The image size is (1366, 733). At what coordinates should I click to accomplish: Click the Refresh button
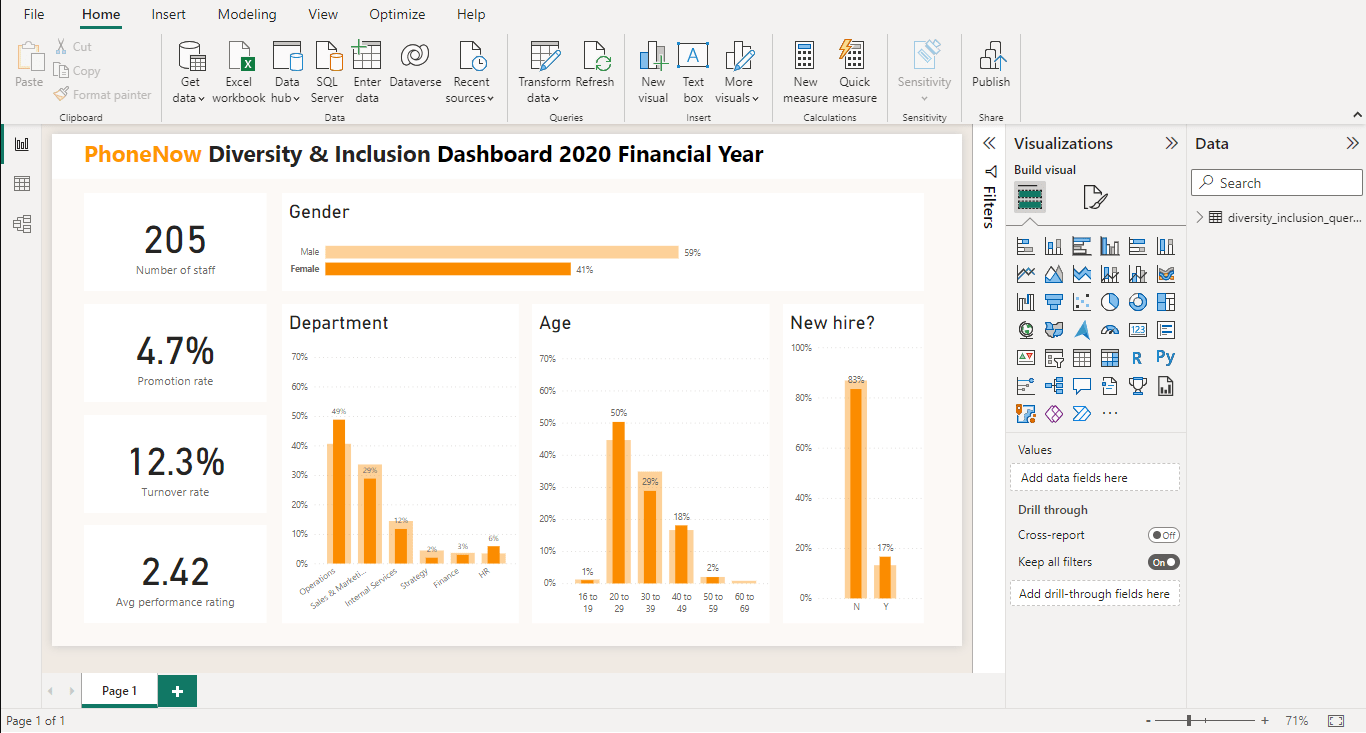pos(595,66)
